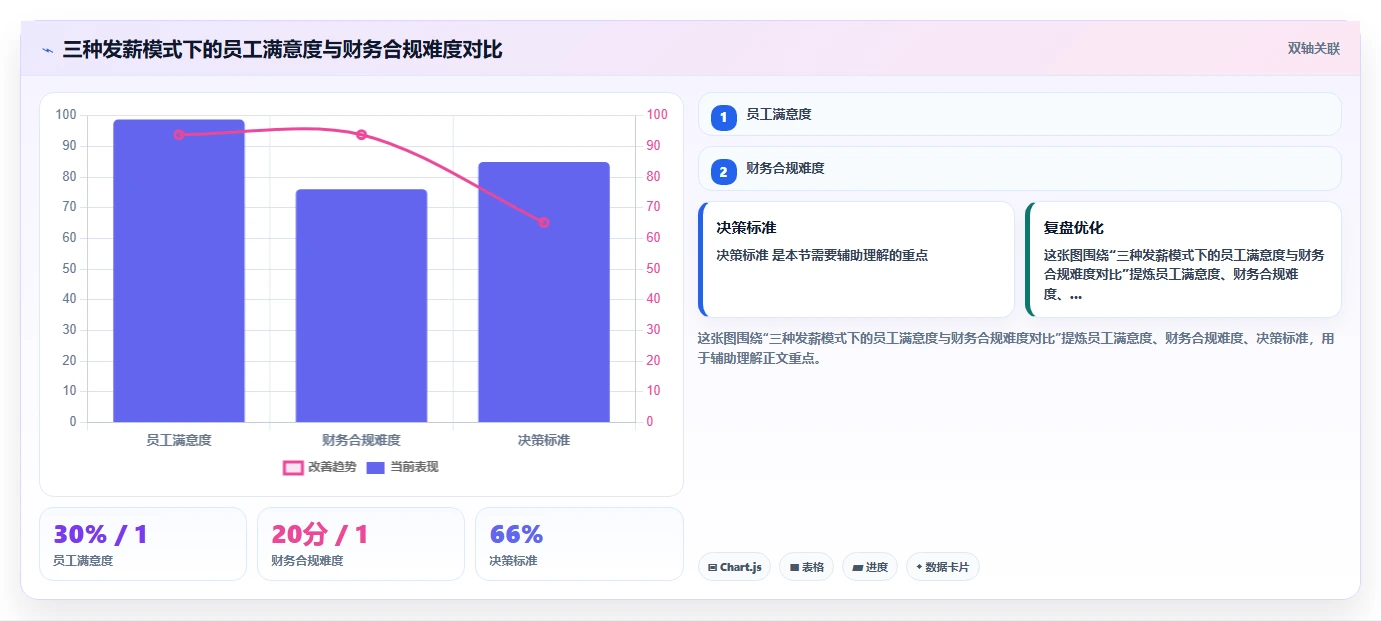
Task: Toggle the 当前表现 legend item
Action: (x=402, y=467)
